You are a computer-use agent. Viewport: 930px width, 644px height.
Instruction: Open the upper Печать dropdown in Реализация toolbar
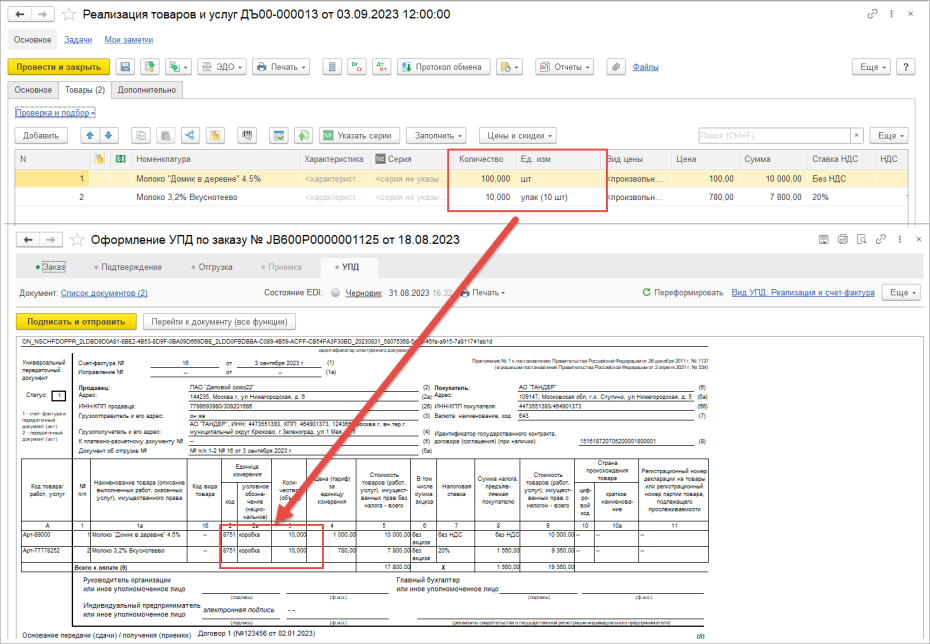(x=282, y=67)
